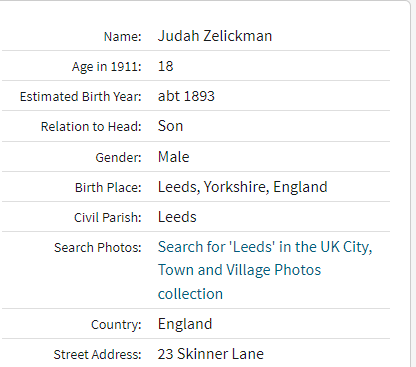This screenshot has height=367, width=416.
Task: Click the Street Address label
Action: (x=98, y=355)
